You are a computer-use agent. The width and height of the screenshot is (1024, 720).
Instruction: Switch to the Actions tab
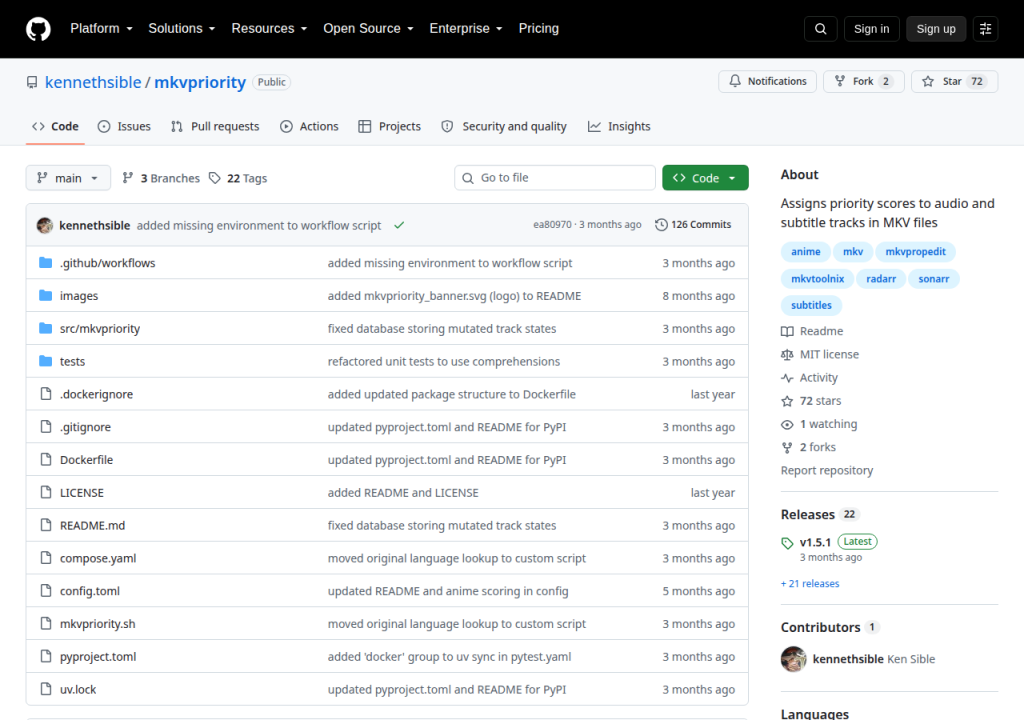[x=309, y=126]
